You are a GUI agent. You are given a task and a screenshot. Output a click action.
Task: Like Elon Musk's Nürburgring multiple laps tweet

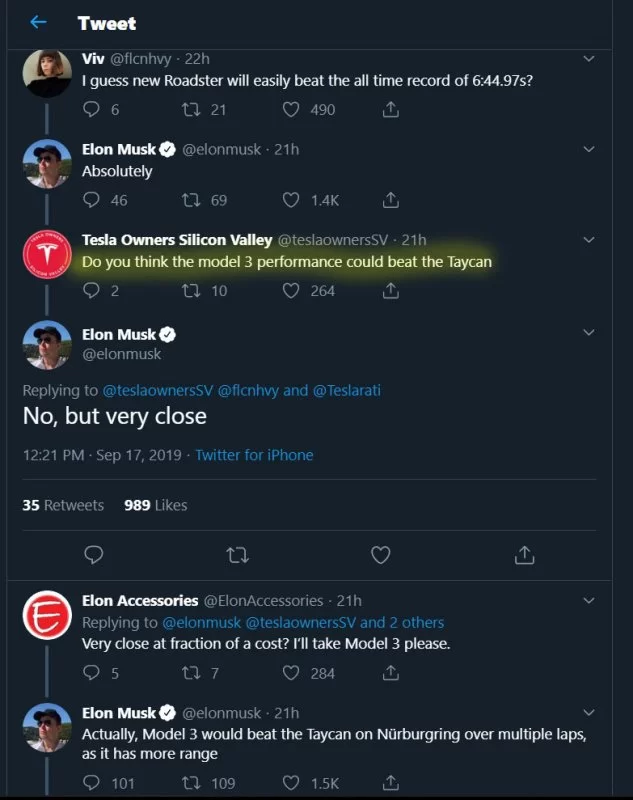point(292,783)
